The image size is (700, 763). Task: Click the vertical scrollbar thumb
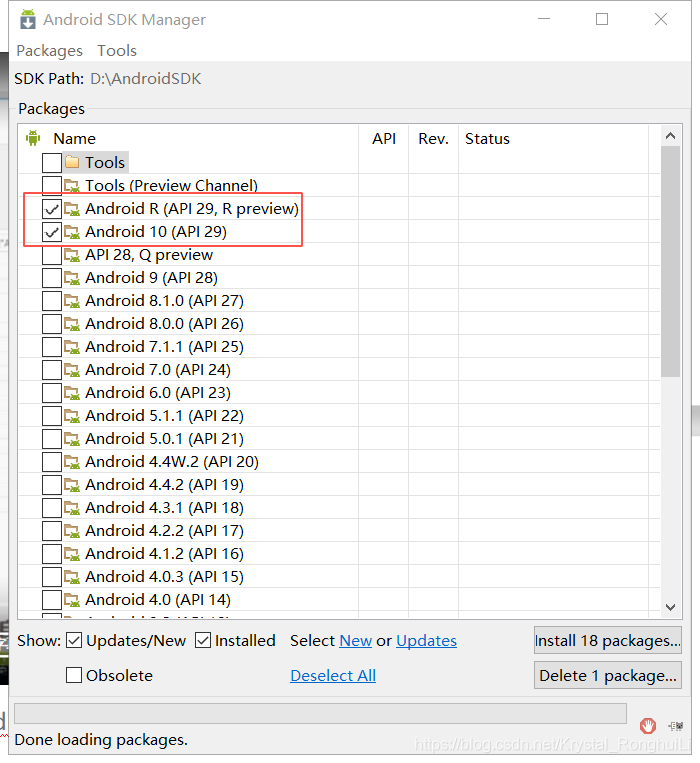670,262
